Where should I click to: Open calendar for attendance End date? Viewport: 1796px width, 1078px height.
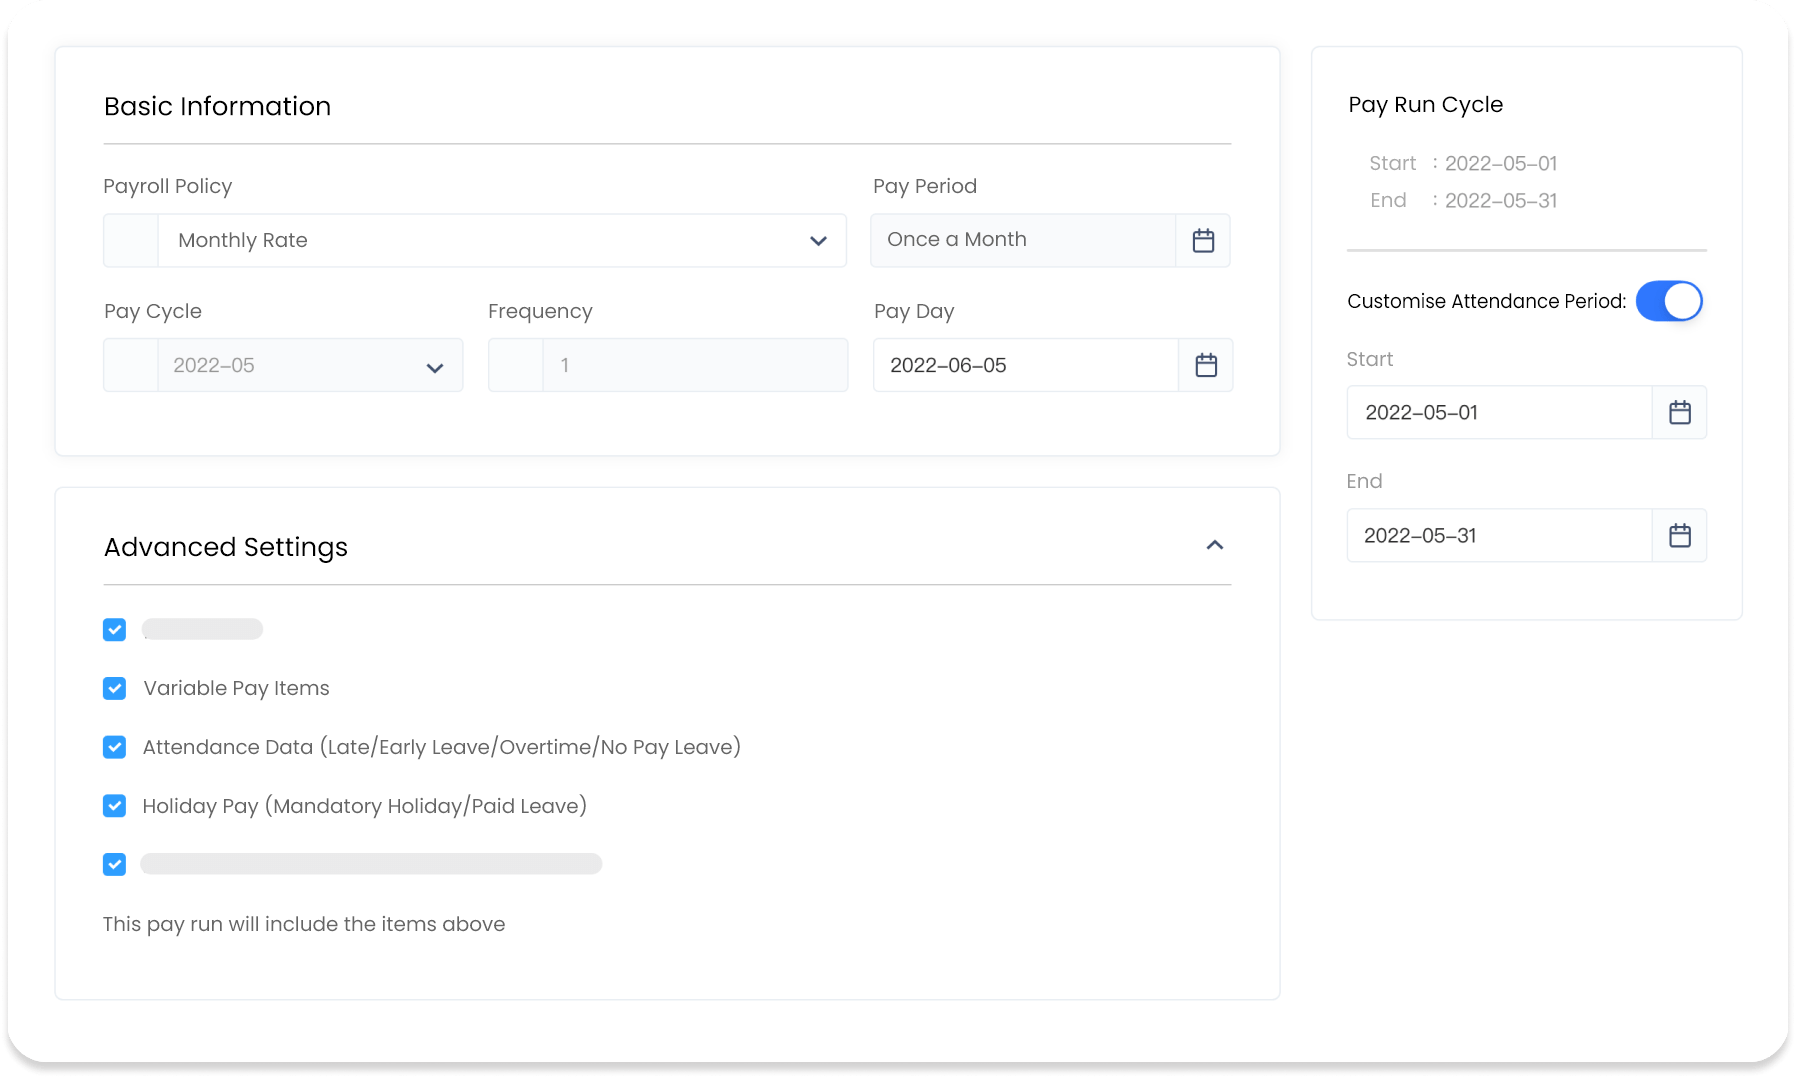pos(1680,535)
